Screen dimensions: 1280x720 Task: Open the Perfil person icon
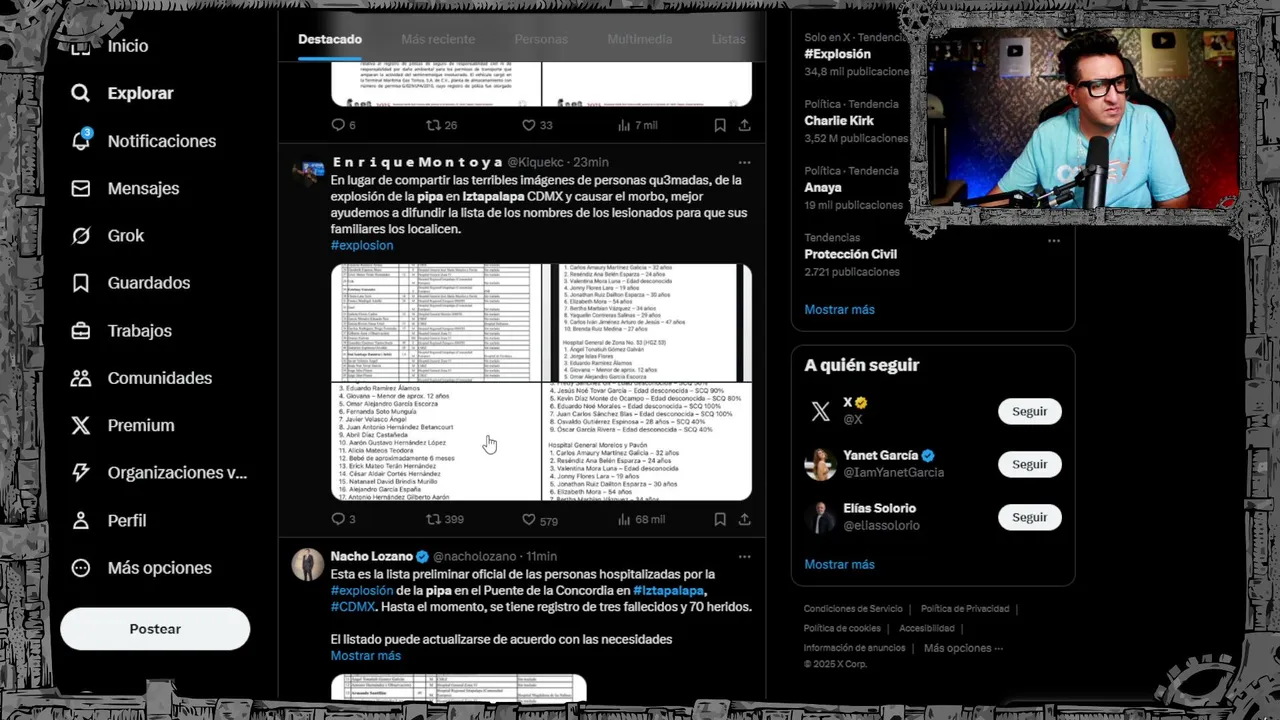click(x=81, y=520)
